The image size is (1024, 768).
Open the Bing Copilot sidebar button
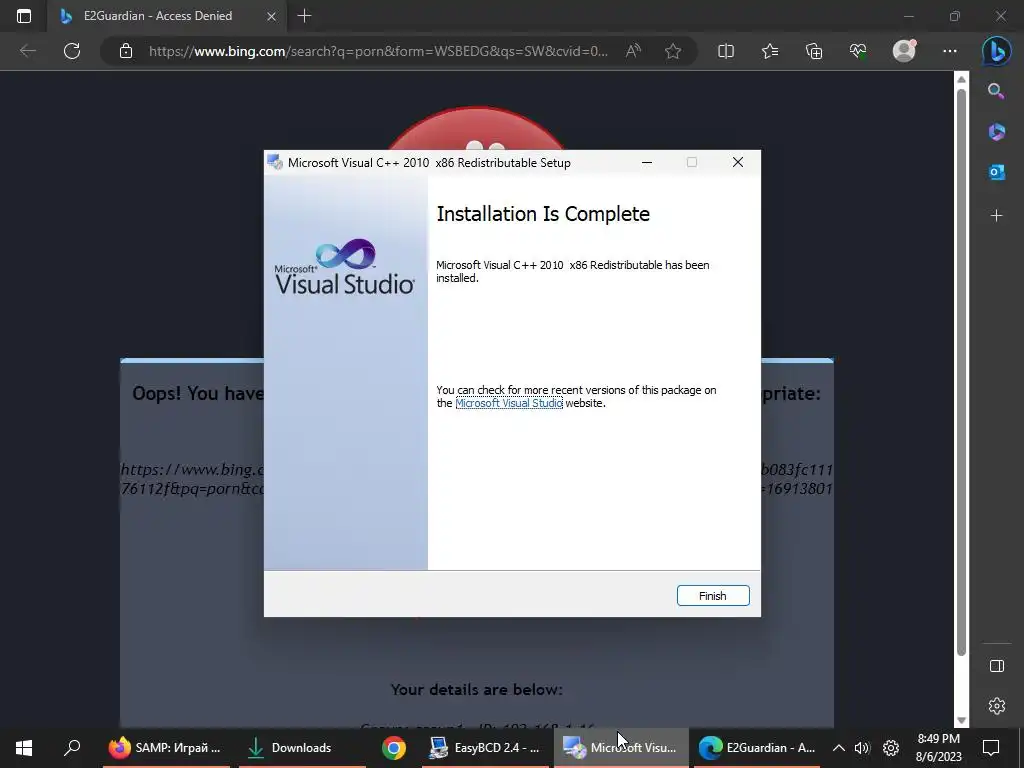[997, 51]
